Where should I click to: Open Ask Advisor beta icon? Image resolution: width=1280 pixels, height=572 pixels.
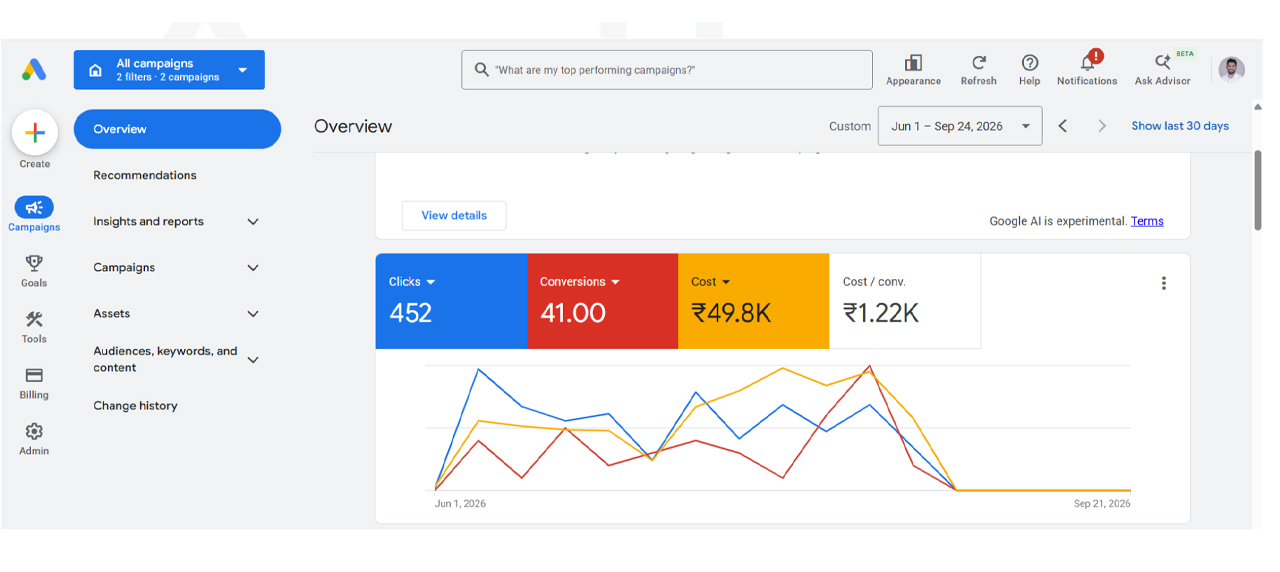pos(1163,62)
